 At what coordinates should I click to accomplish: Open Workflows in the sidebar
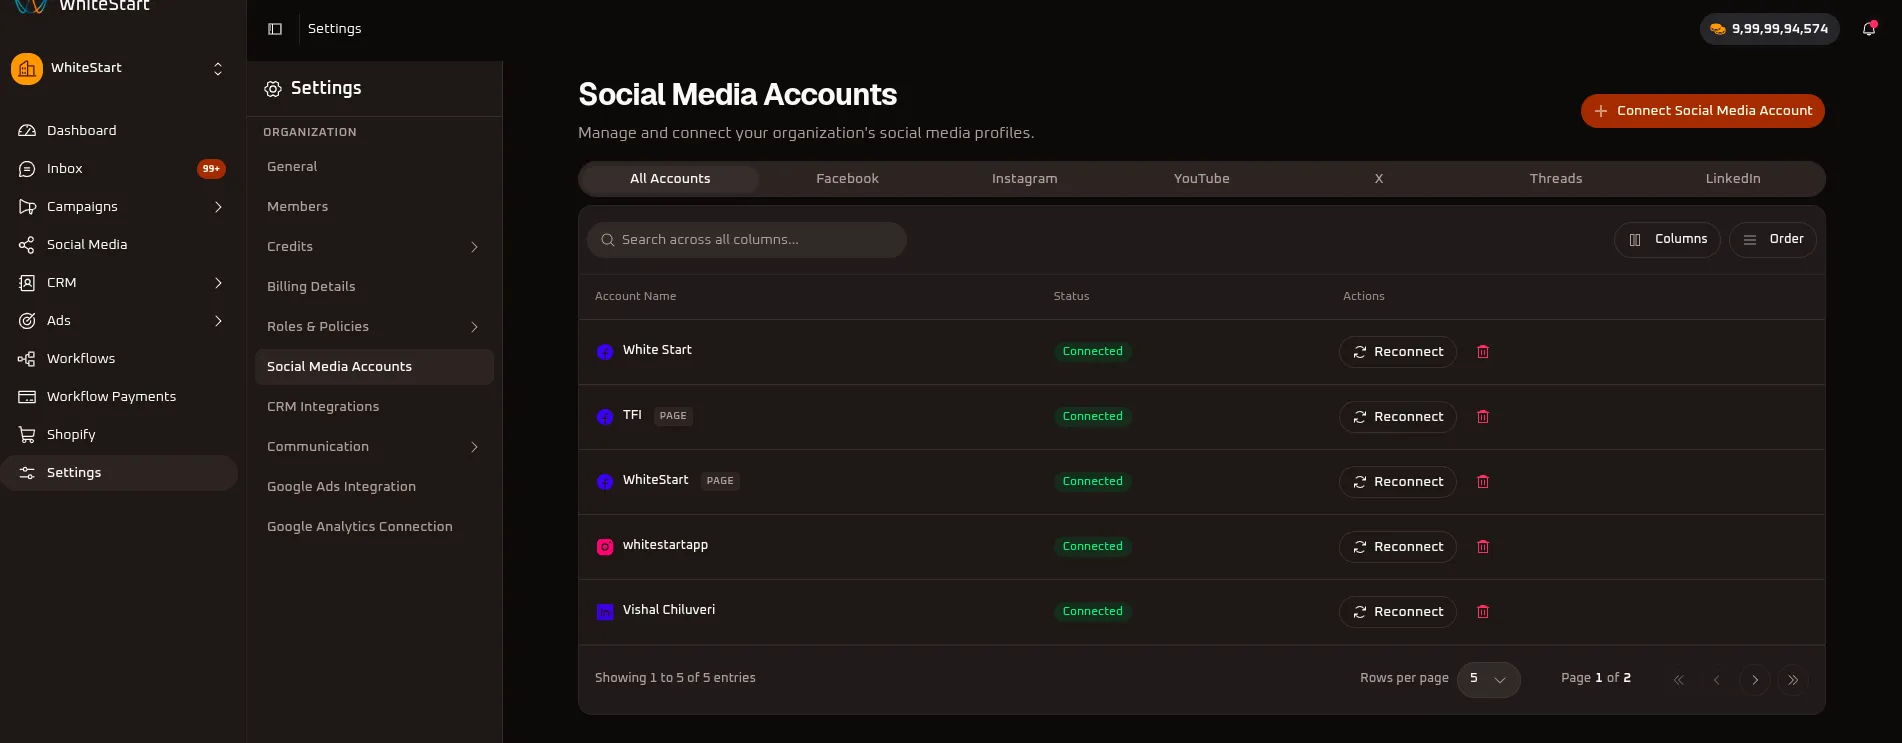click(119, 359)
